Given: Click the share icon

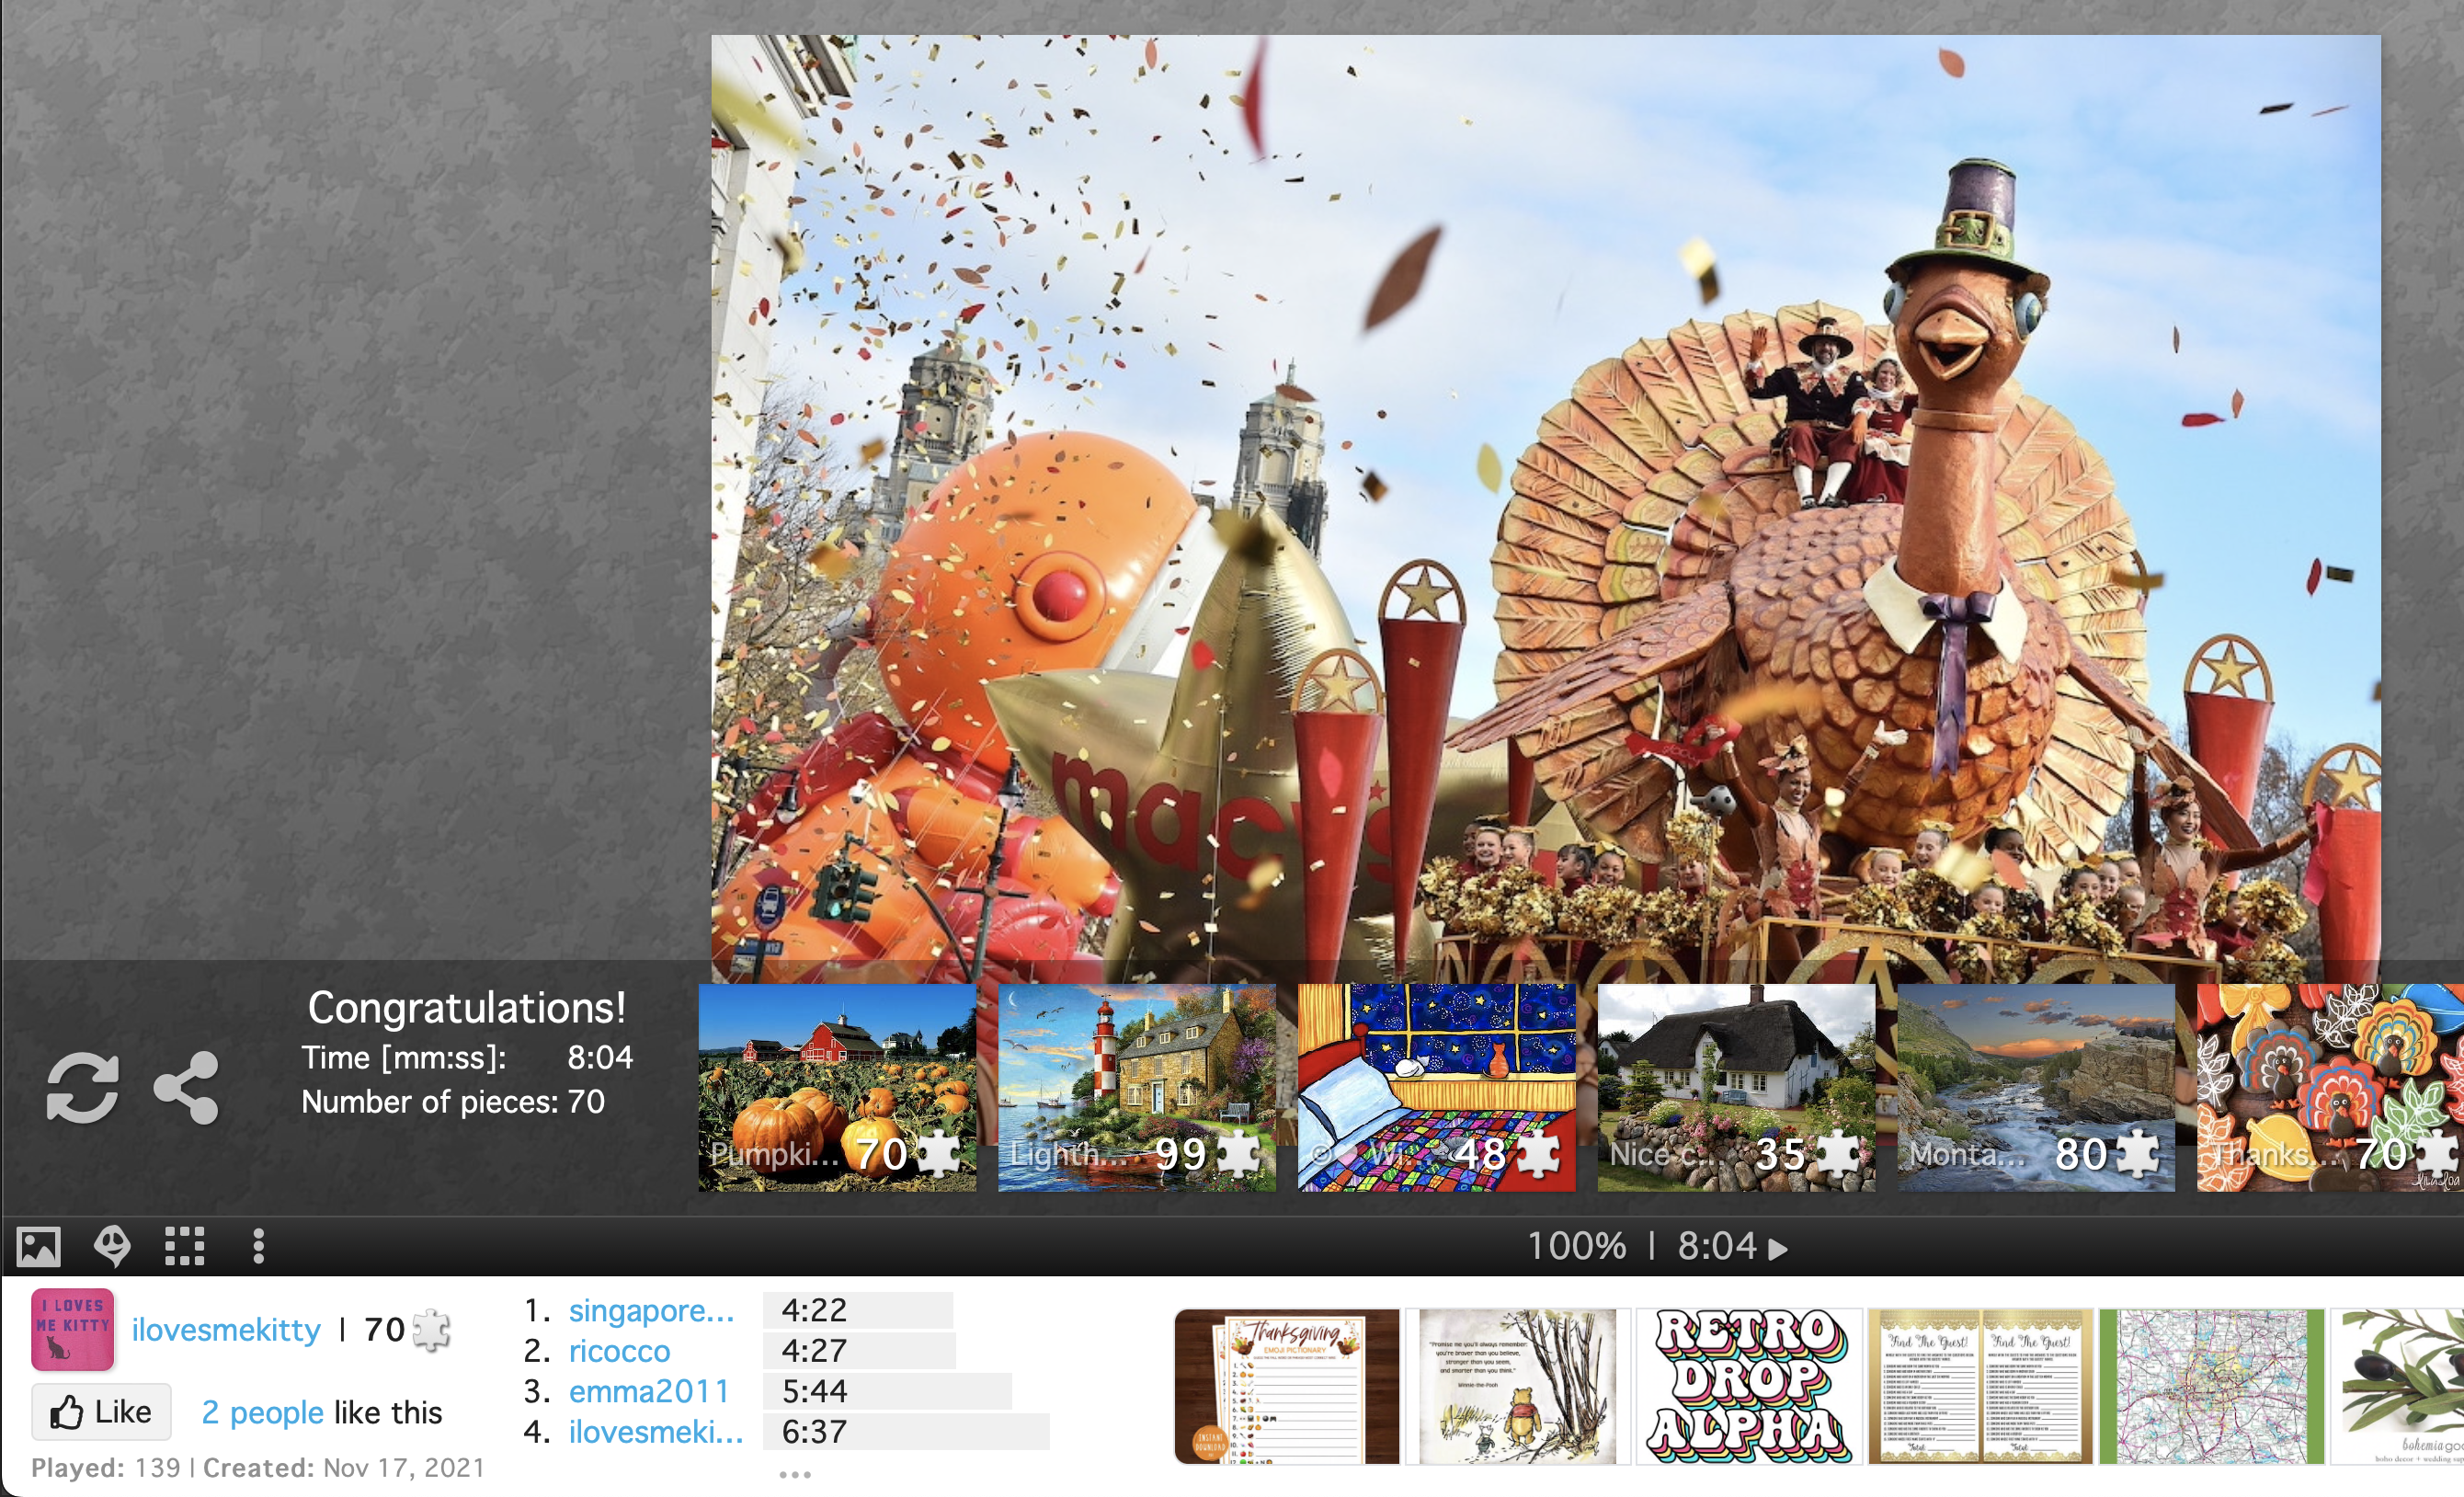Looking at the screenshot, I should tap(186, 1087).
